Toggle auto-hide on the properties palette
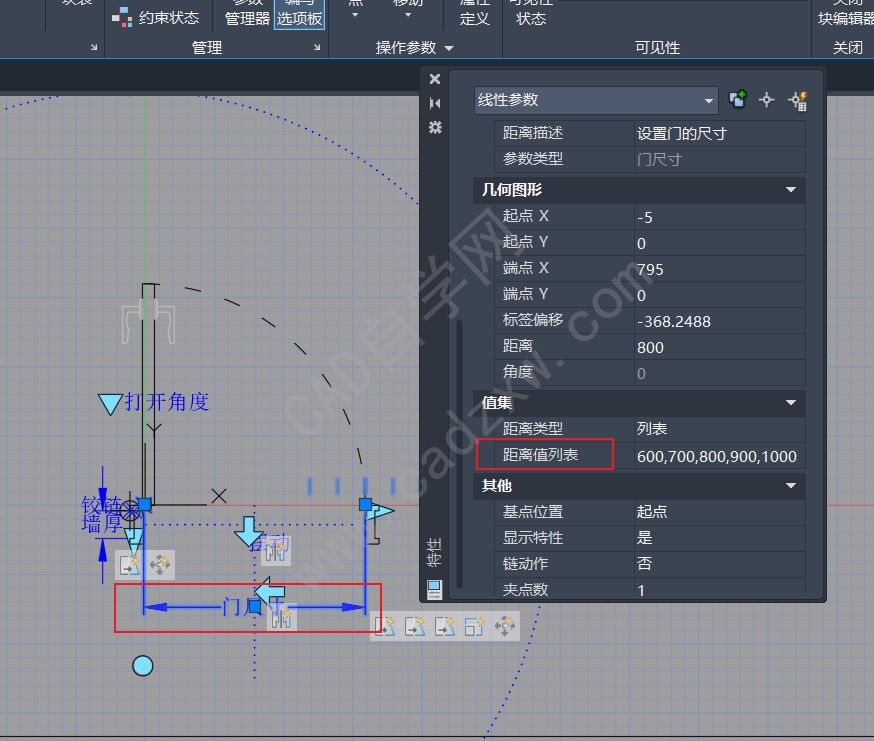This screenshot has height=741, width=874. 435,103
